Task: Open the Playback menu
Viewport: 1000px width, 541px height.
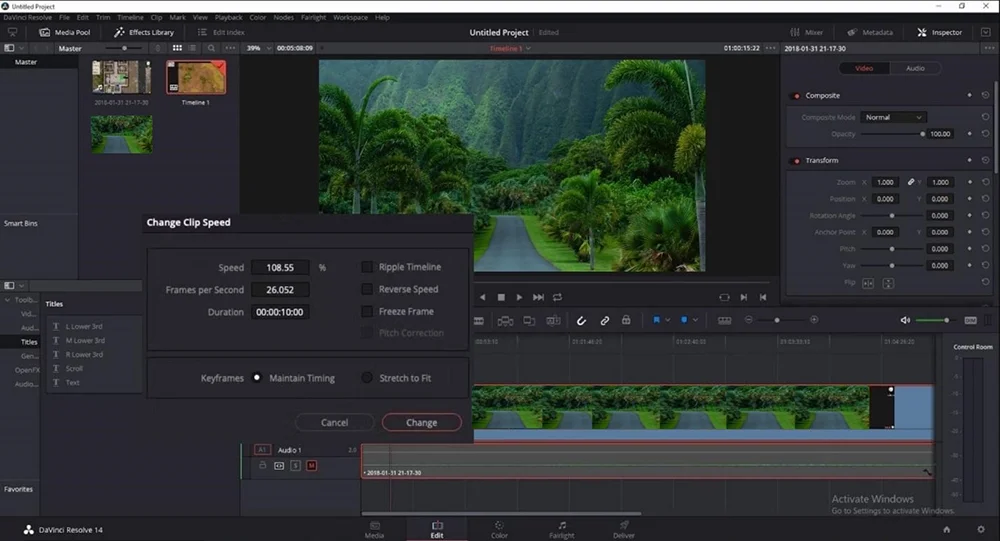Action: coord(228,17)
